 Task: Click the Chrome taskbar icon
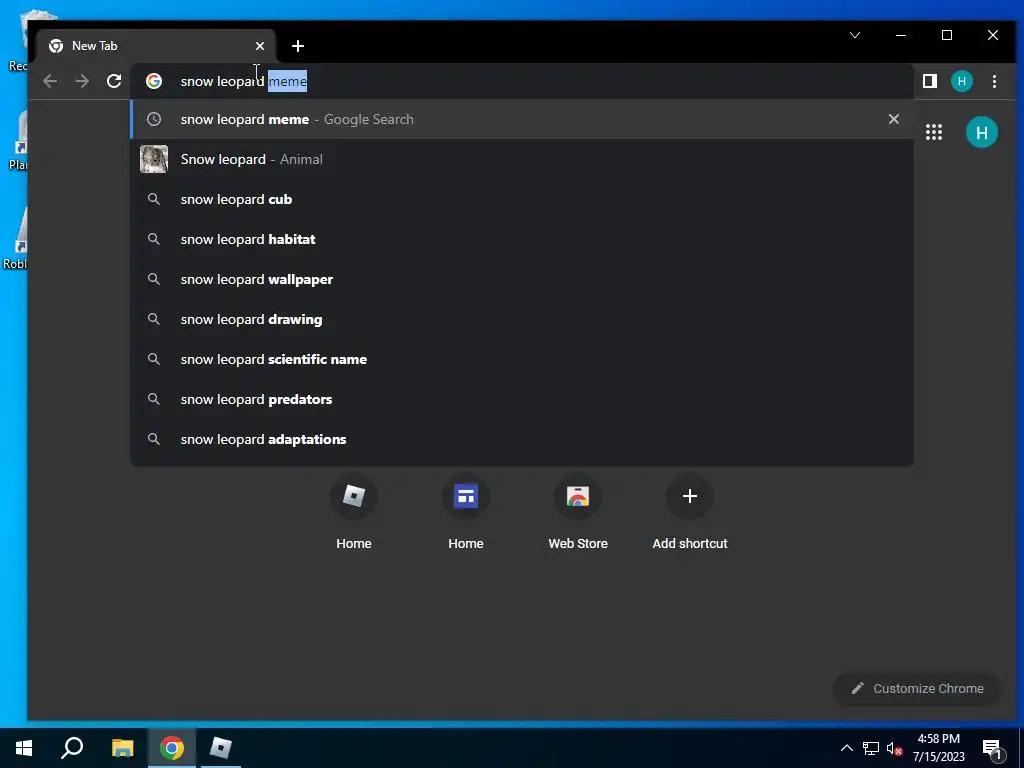coord(172,748)
